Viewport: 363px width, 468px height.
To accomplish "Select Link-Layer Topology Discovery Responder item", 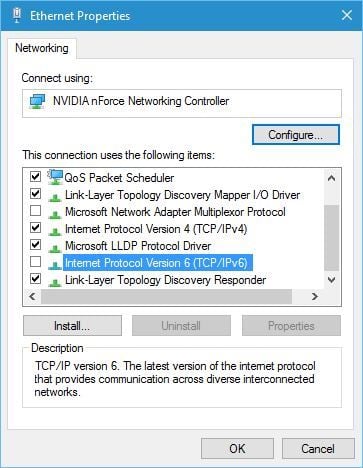I will [x=165, y=280].
